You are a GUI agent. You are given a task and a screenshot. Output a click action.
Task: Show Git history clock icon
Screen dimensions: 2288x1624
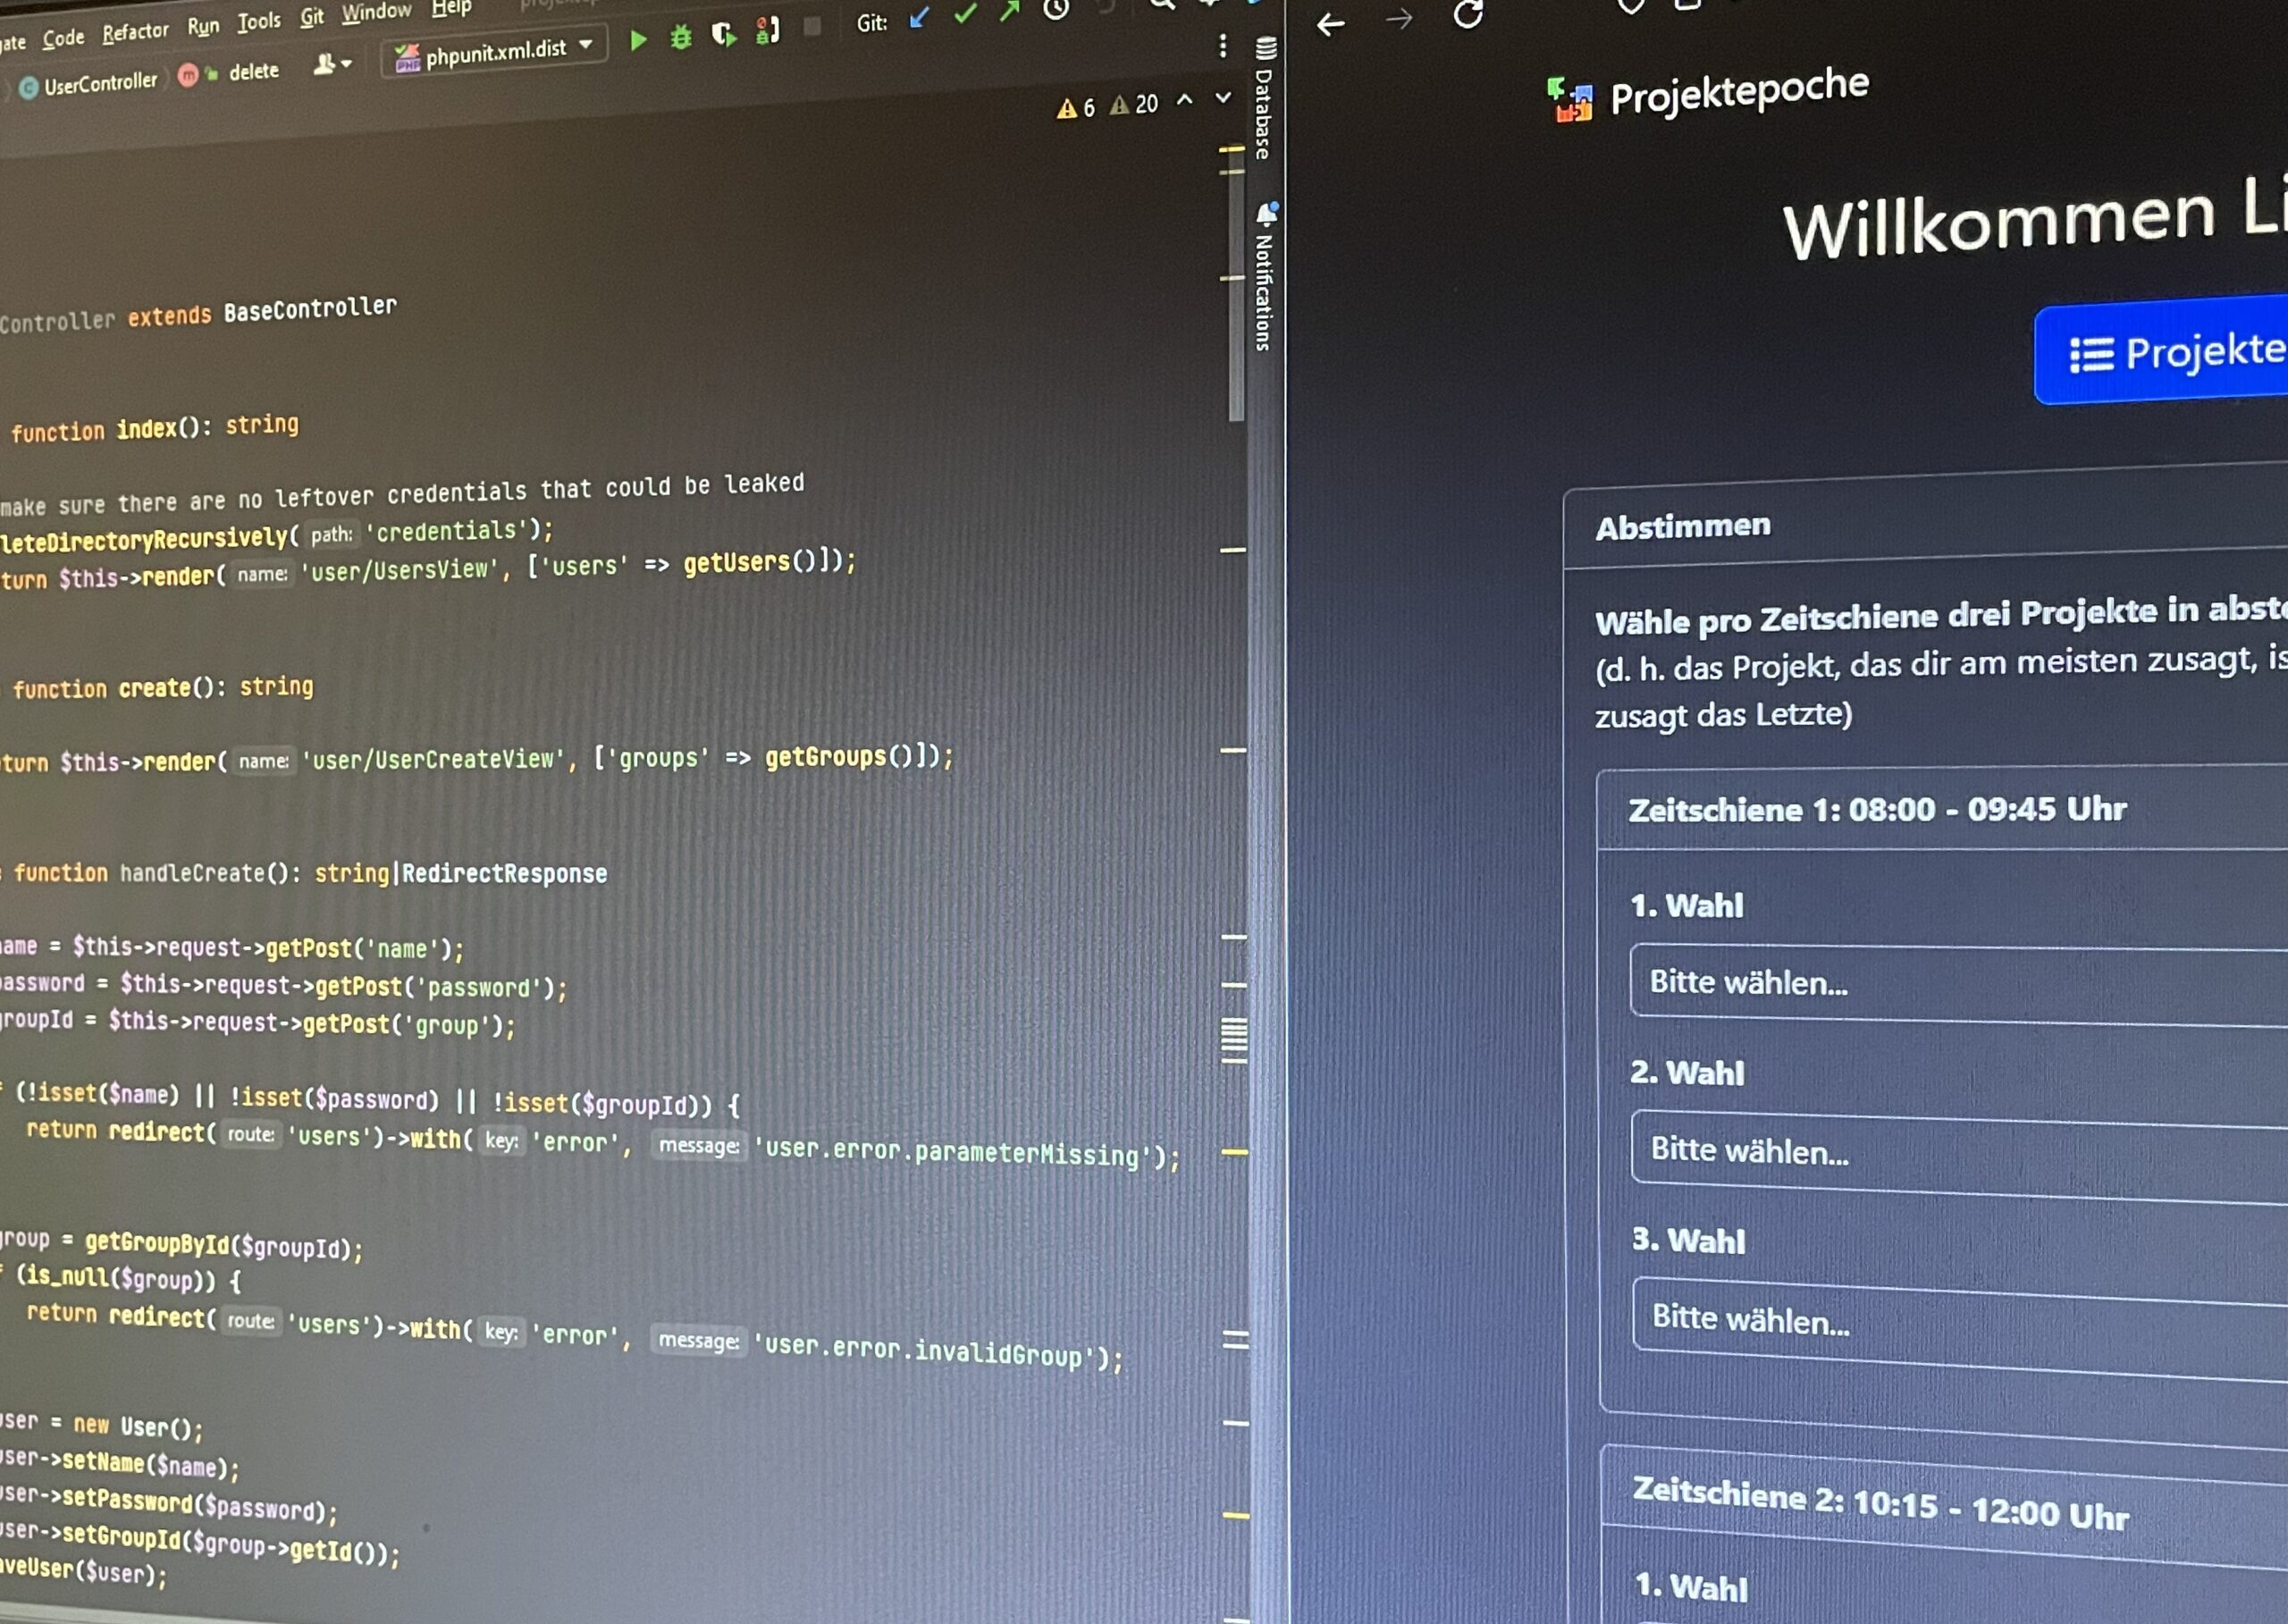click(1056, 9)
